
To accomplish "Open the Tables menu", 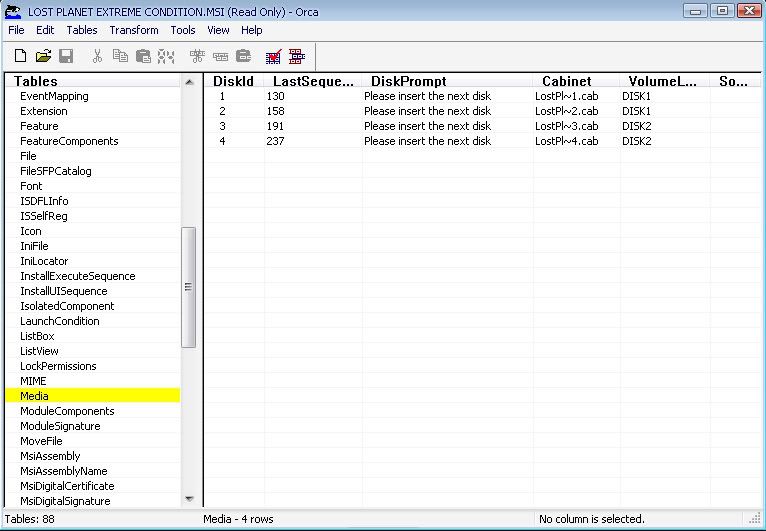I will [82, 30].
